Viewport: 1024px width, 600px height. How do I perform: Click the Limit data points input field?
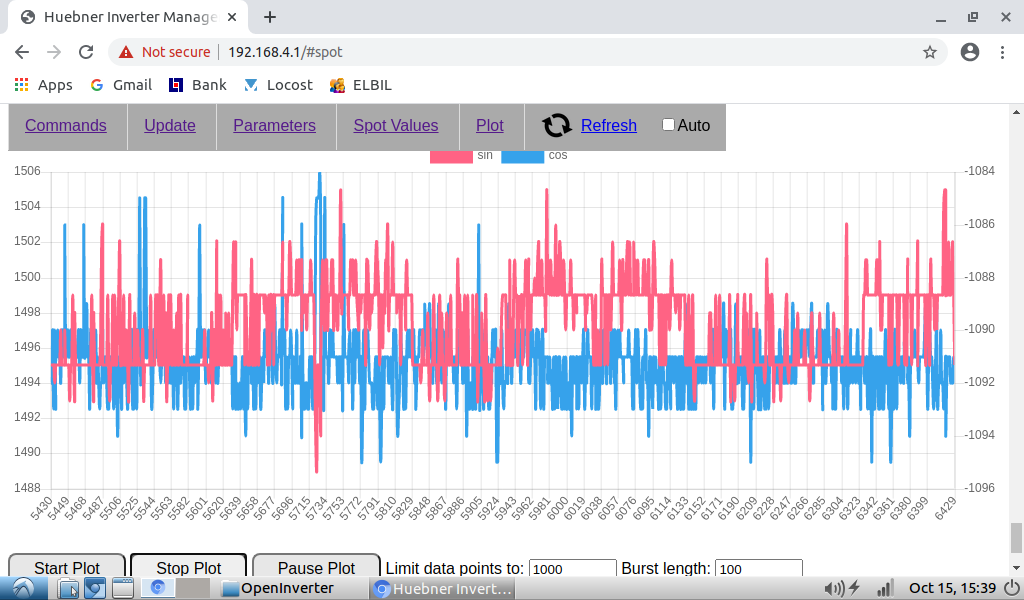tap(572, 568)
